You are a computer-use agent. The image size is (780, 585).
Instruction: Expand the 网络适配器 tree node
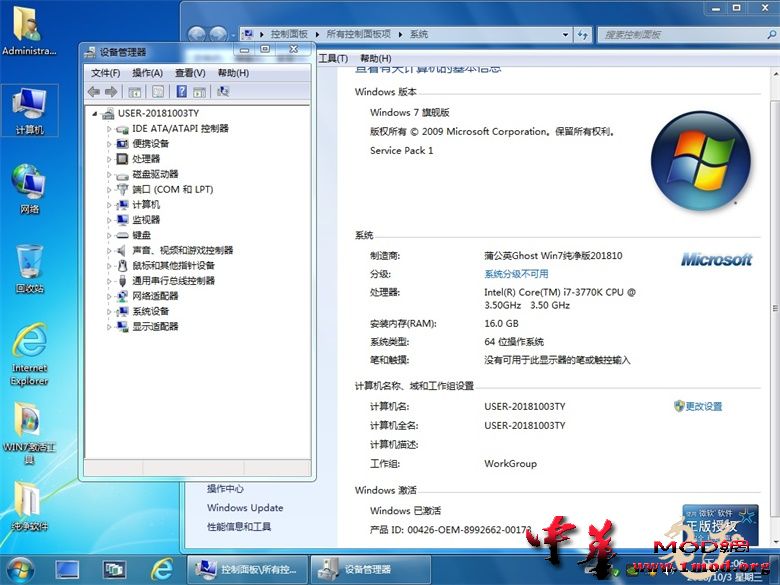[109, 296]
